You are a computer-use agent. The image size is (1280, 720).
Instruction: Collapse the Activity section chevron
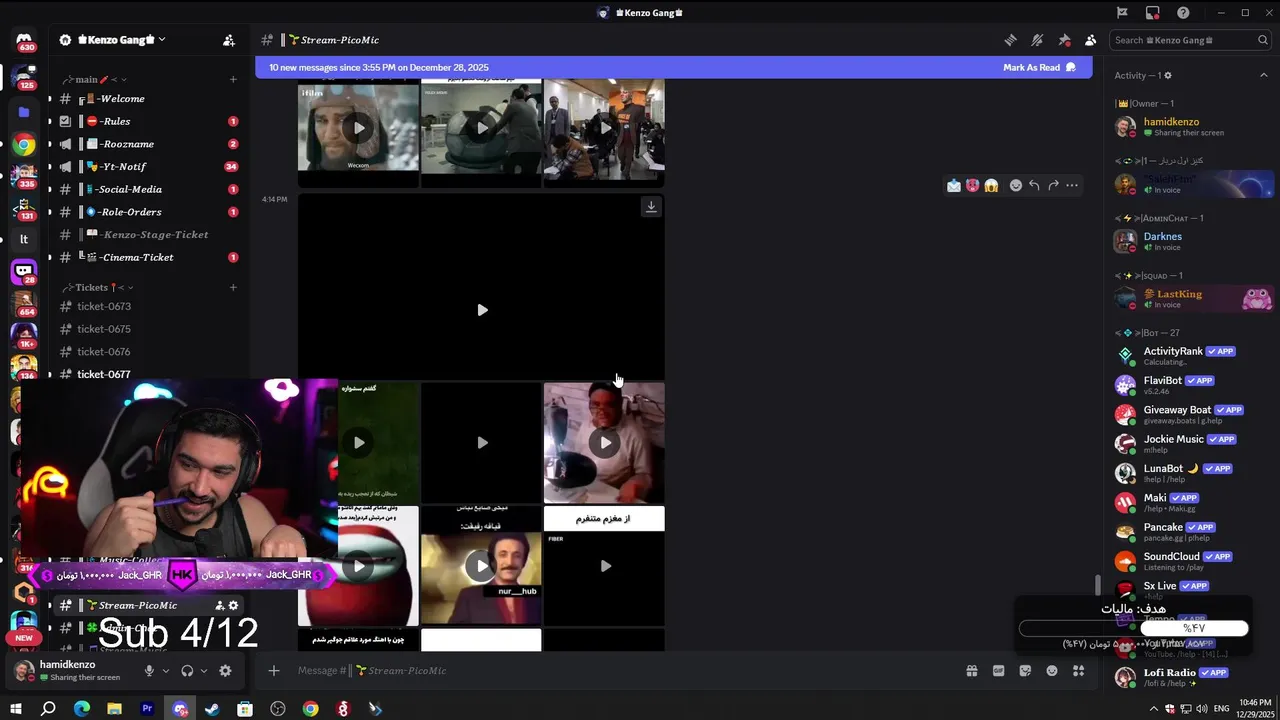coord(1263,75)
